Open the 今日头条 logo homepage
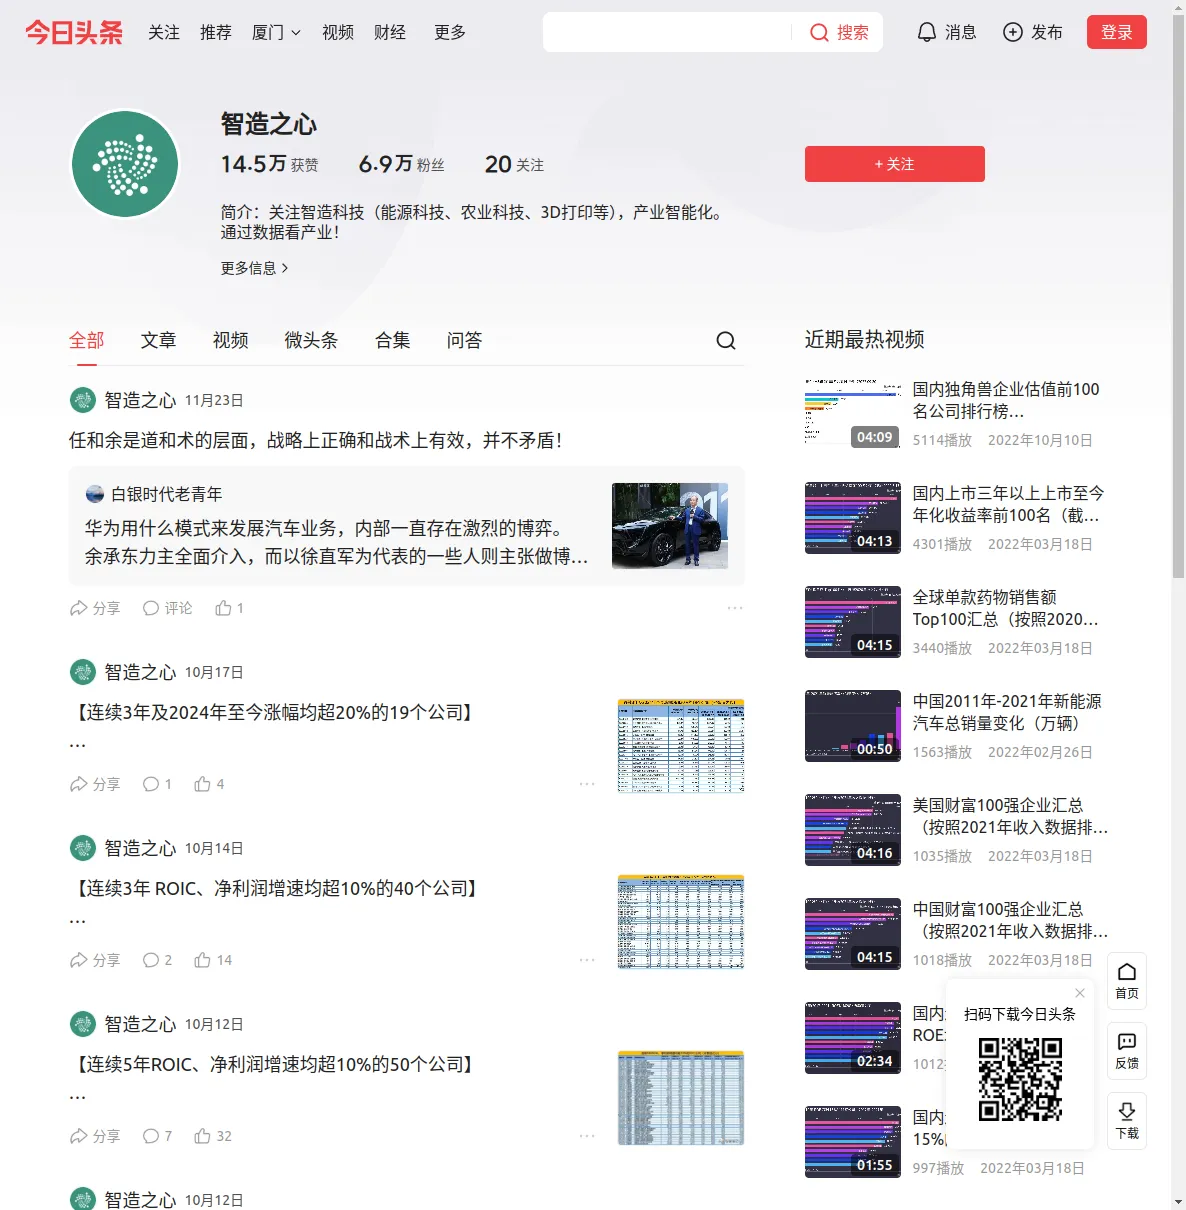The width and height of the screenshot is (1186, 1210). (74, 32)
